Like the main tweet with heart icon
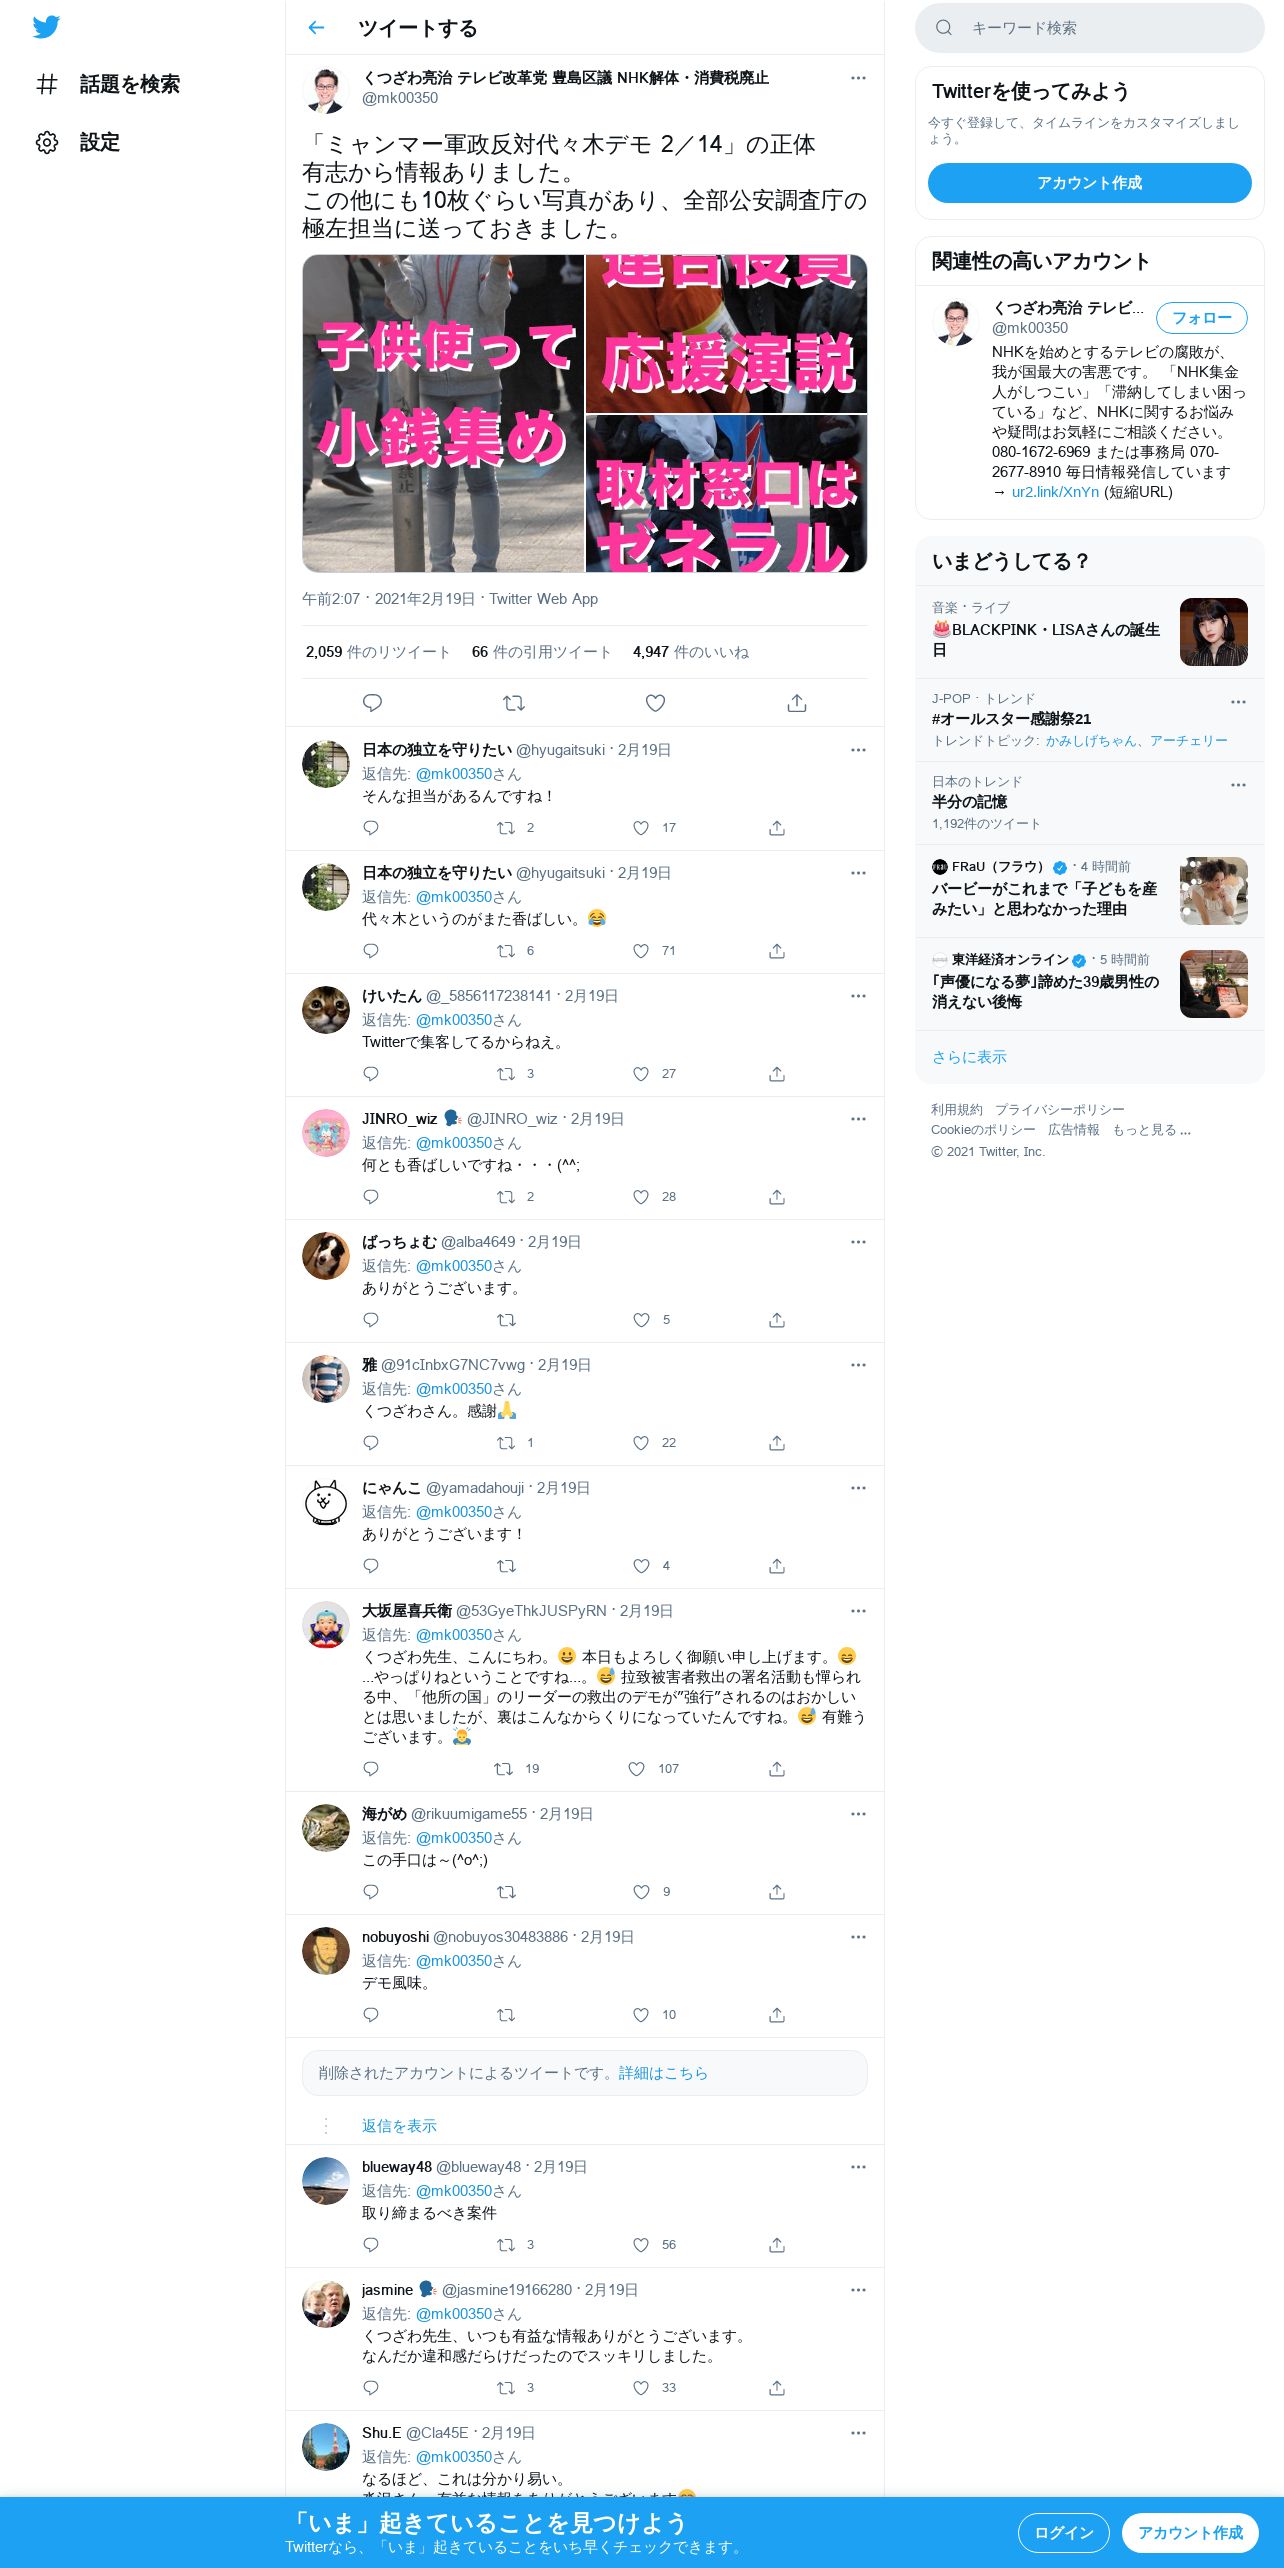This screenshot has width=1284, height=2568. [x=655, y=703]
